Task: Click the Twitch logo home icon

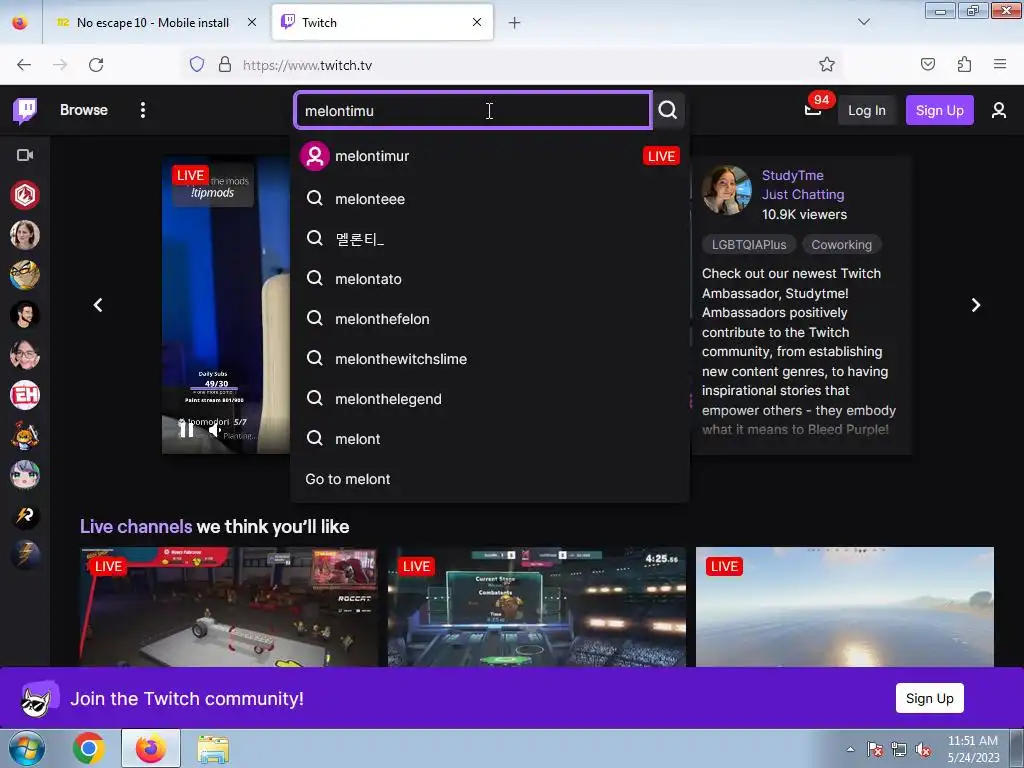Action: tap(25, 110)
